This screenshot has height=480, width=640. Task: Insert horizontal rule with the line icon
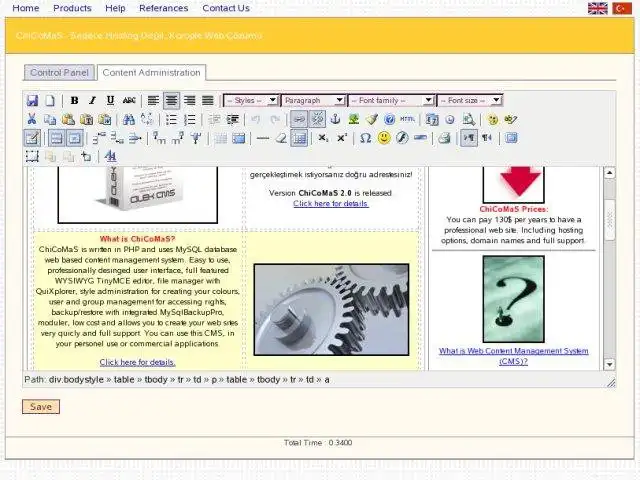[263, 138]
